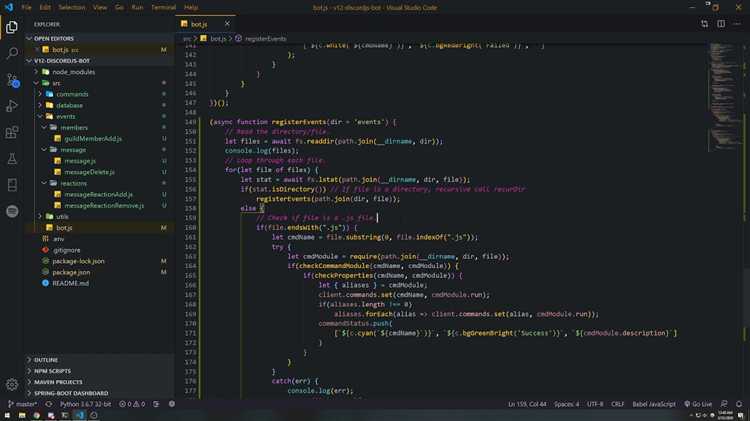Viewport: 750px width, 421px height.
Task: Open notifications bell in status bar
Action: pyautogui.click(x=739, y=404)
